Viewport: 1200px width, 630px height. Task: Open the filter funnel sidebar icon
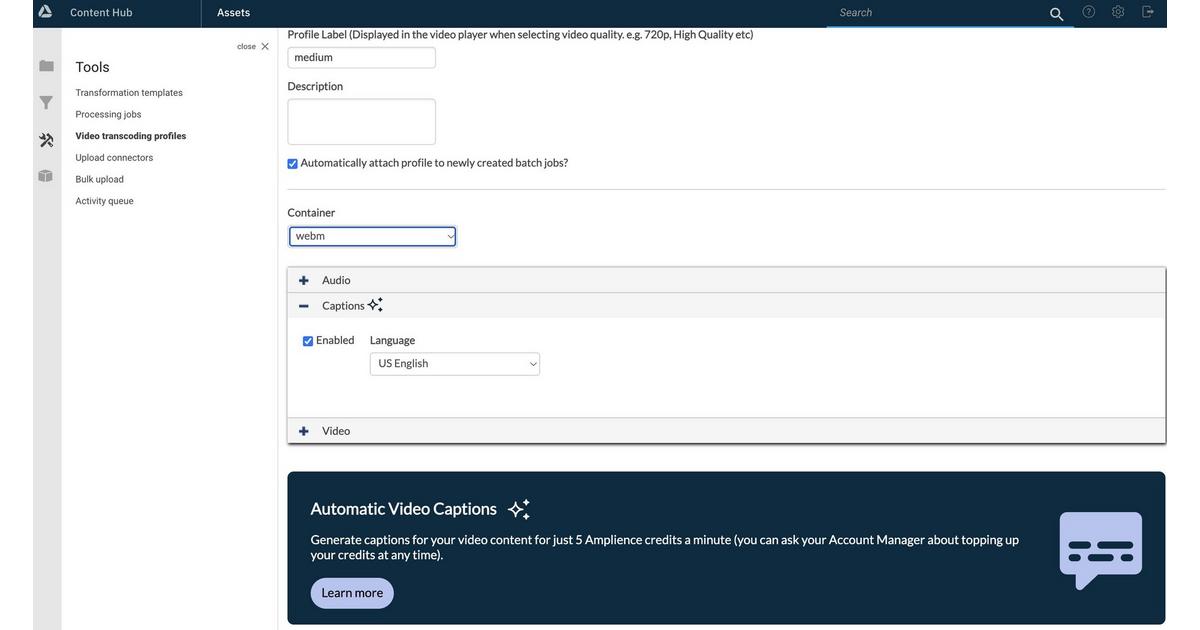pos(46,103)
